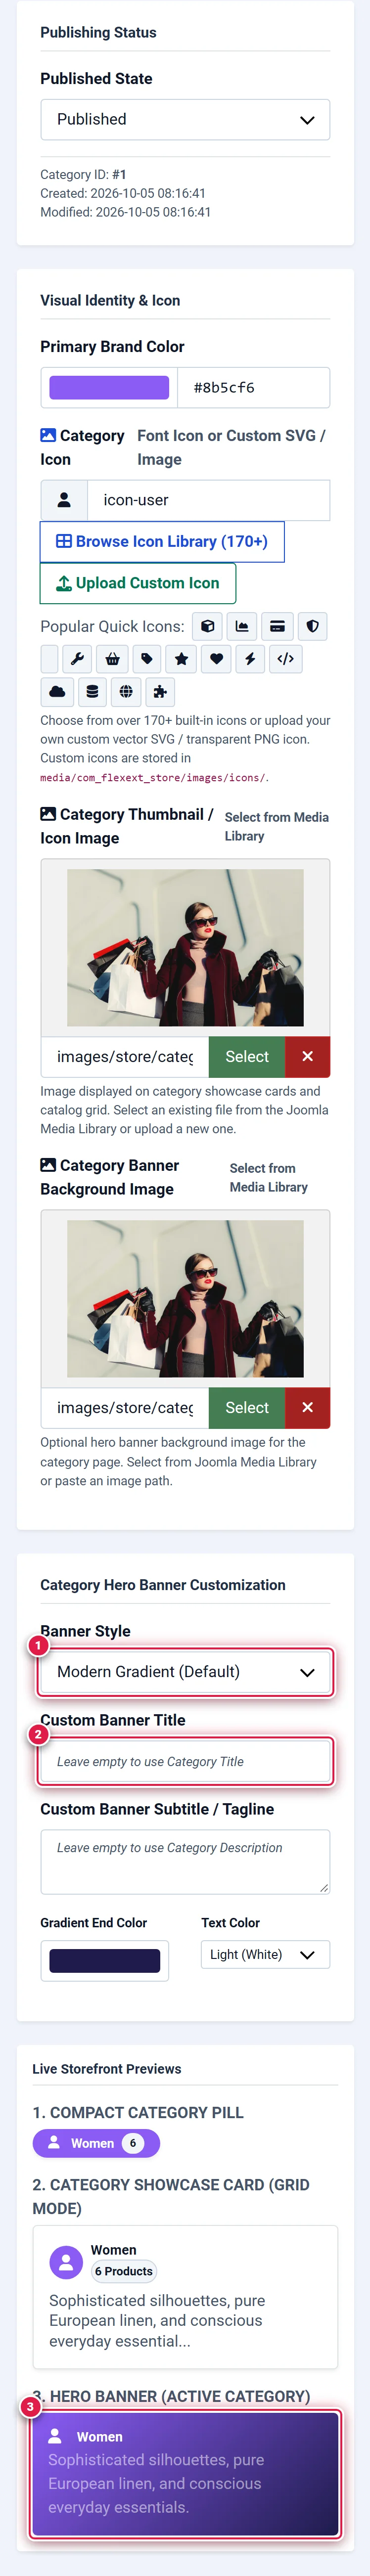This screenshot has width=370, height=2576.
Task: Open Gradient End Color dark swatch
Action: click(105, 1960)
